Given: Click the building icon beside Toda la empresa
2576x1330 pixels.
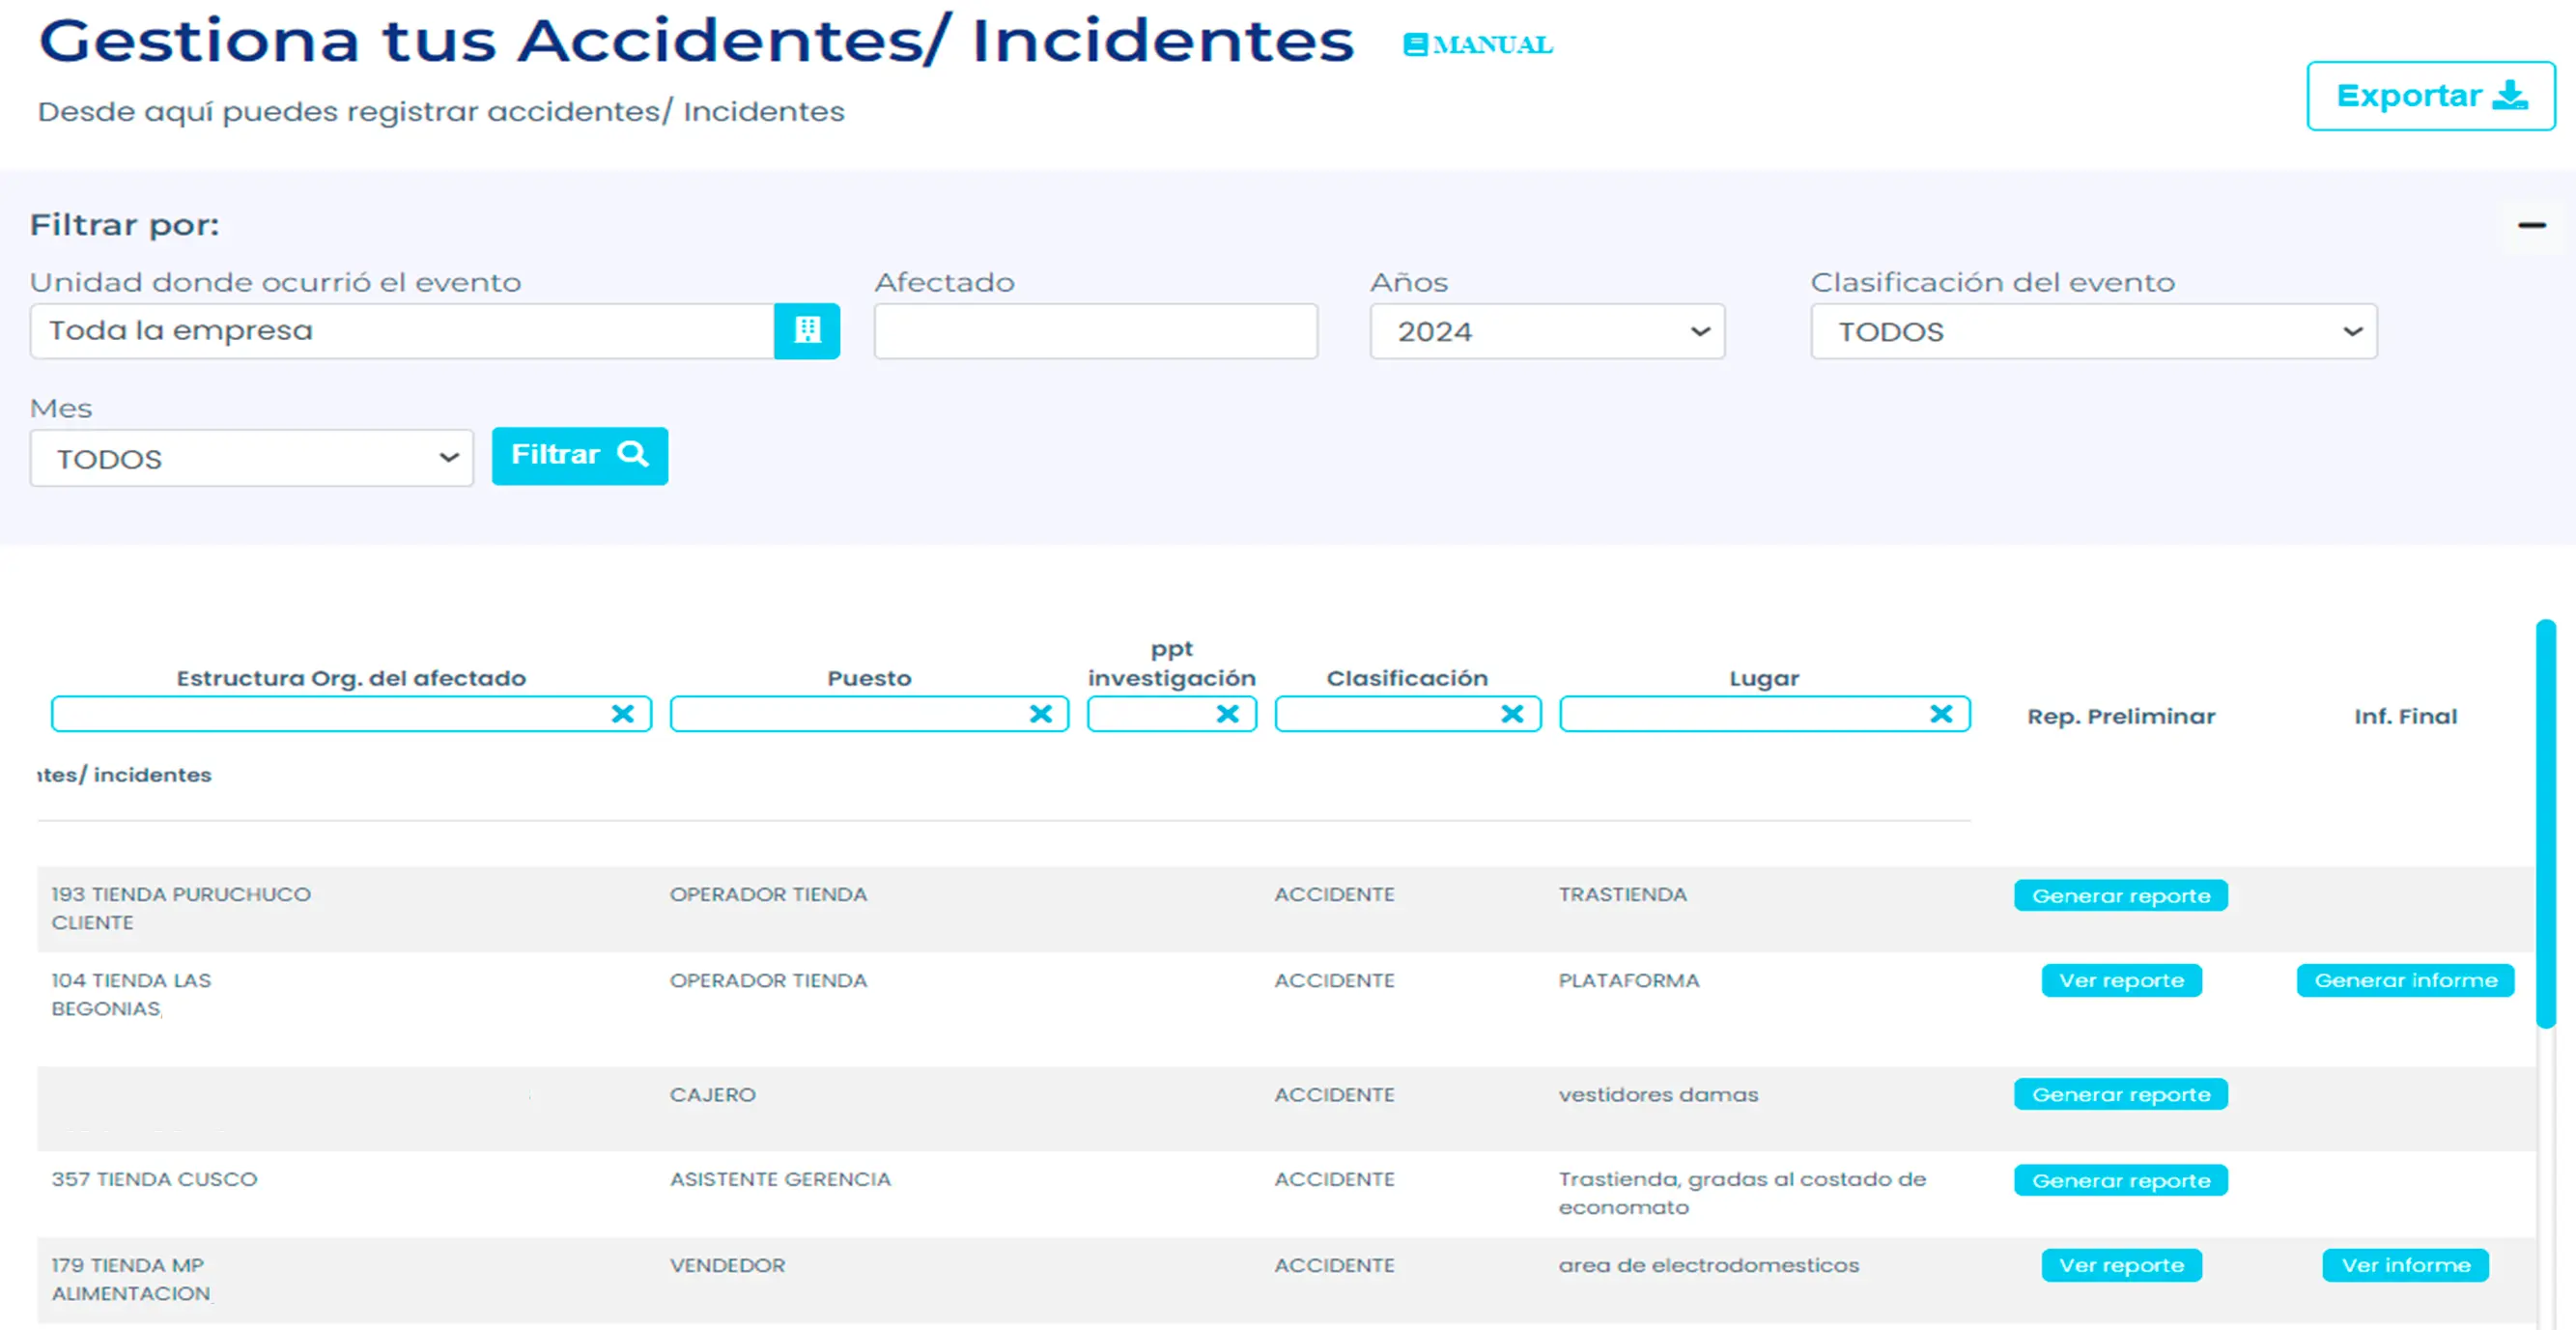Looking at the screenshot, I should (x=807, y=331).
